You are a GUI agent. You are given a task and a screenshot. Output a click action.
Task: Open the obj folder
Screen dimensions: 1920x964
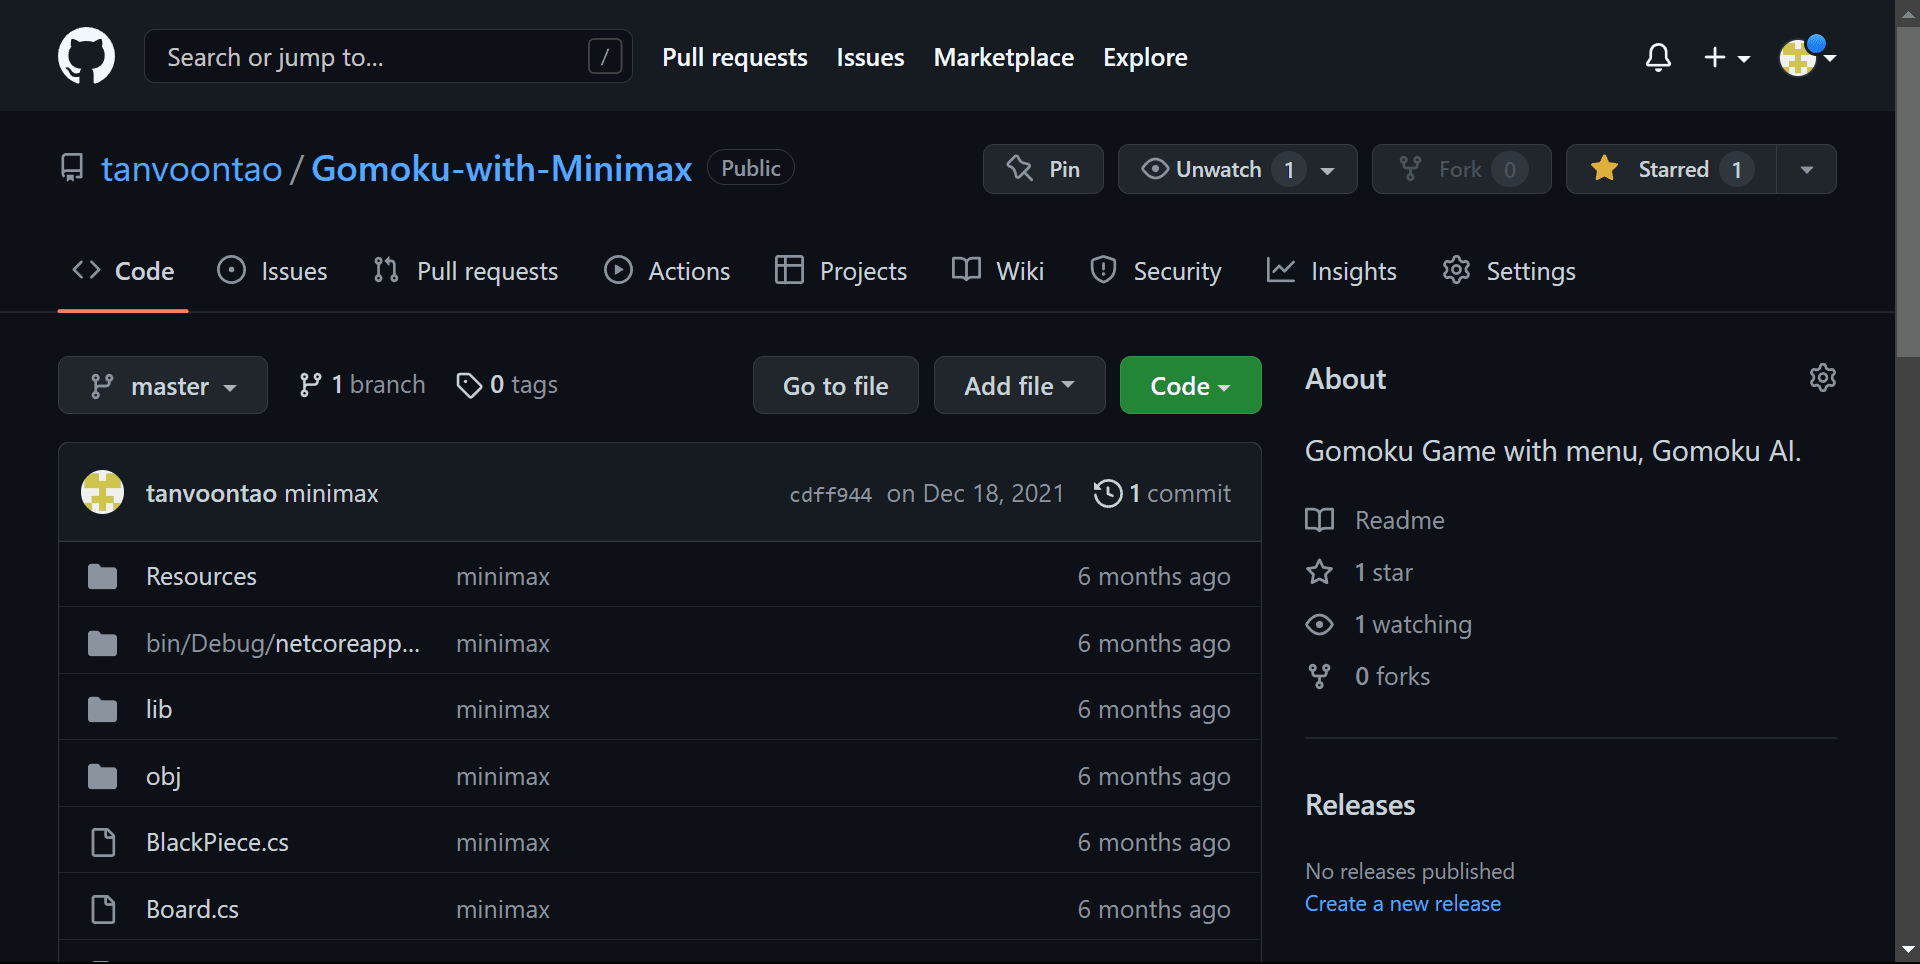(163, 776)
